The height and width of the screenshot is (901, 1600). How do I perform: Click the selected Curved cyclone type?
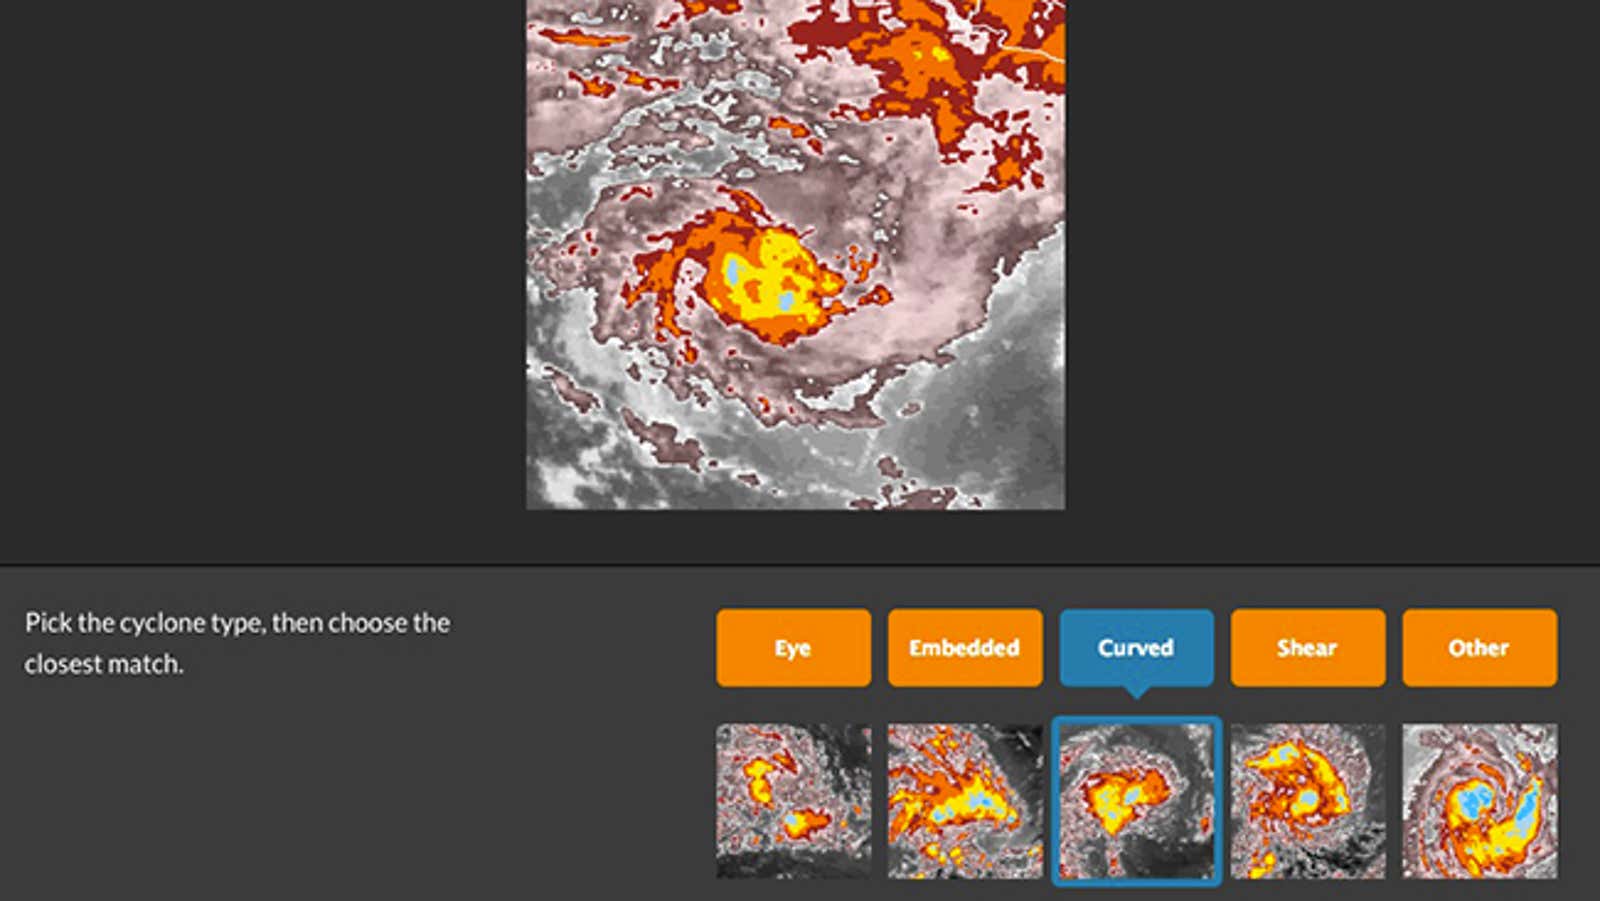[x=1136, y=648]
